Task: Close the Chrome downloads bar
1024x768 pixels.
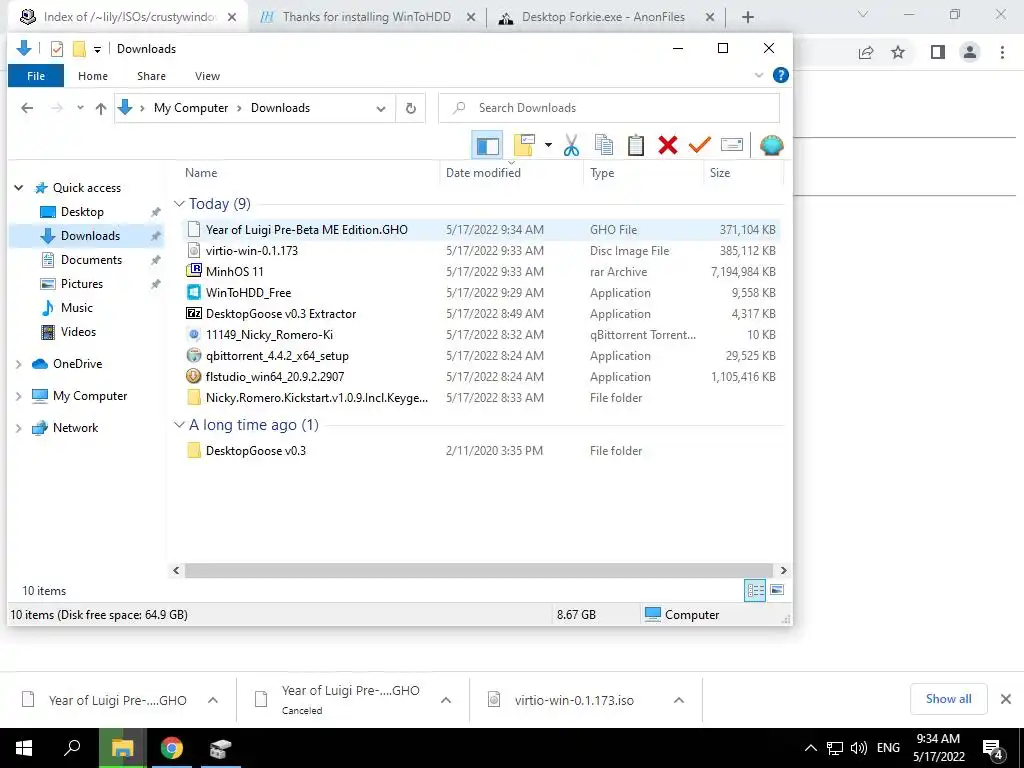Action: (x=1006, y=699)
